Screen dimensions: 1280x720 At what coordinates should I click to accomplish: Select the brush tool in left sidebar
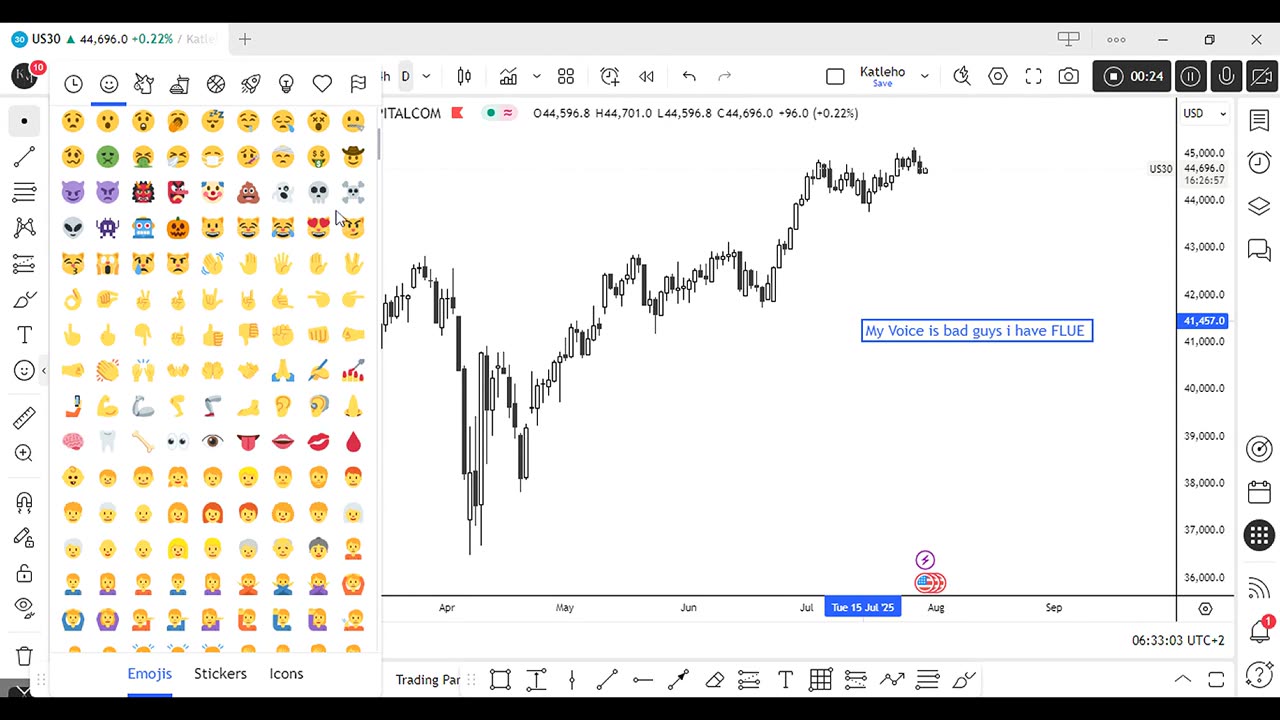click(x=24, y=299)
